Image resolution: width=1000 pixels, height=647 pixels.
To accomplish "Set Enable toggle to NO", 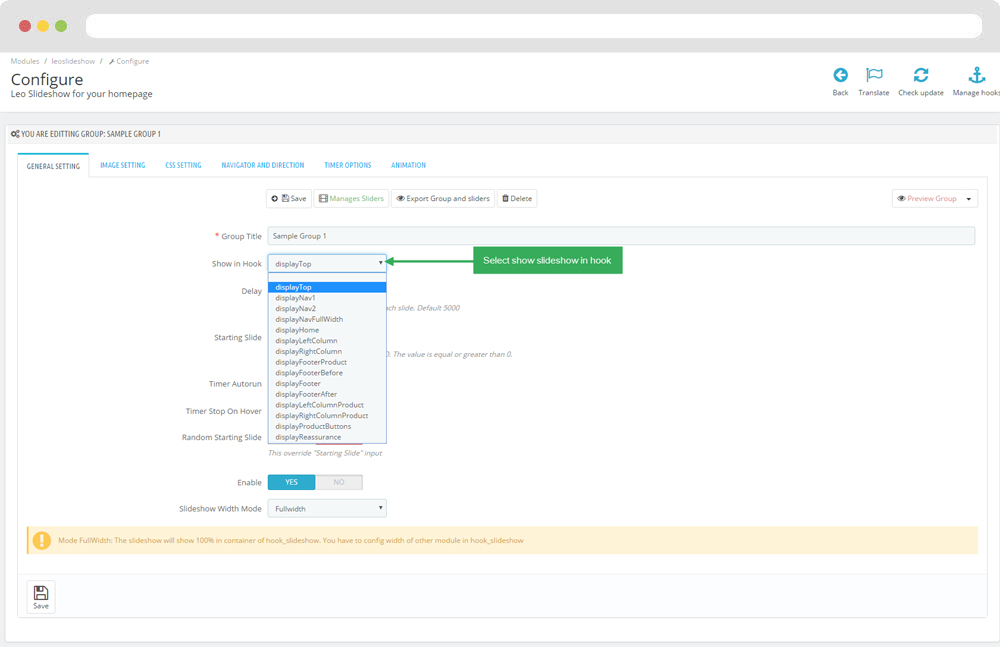I will (339, 482).
